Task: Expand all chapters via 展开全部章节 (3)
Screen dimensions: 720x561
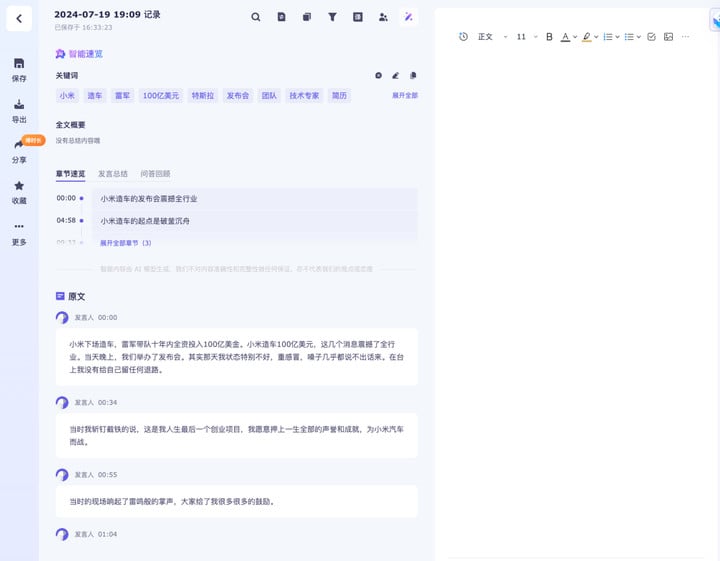Action: 125,243
